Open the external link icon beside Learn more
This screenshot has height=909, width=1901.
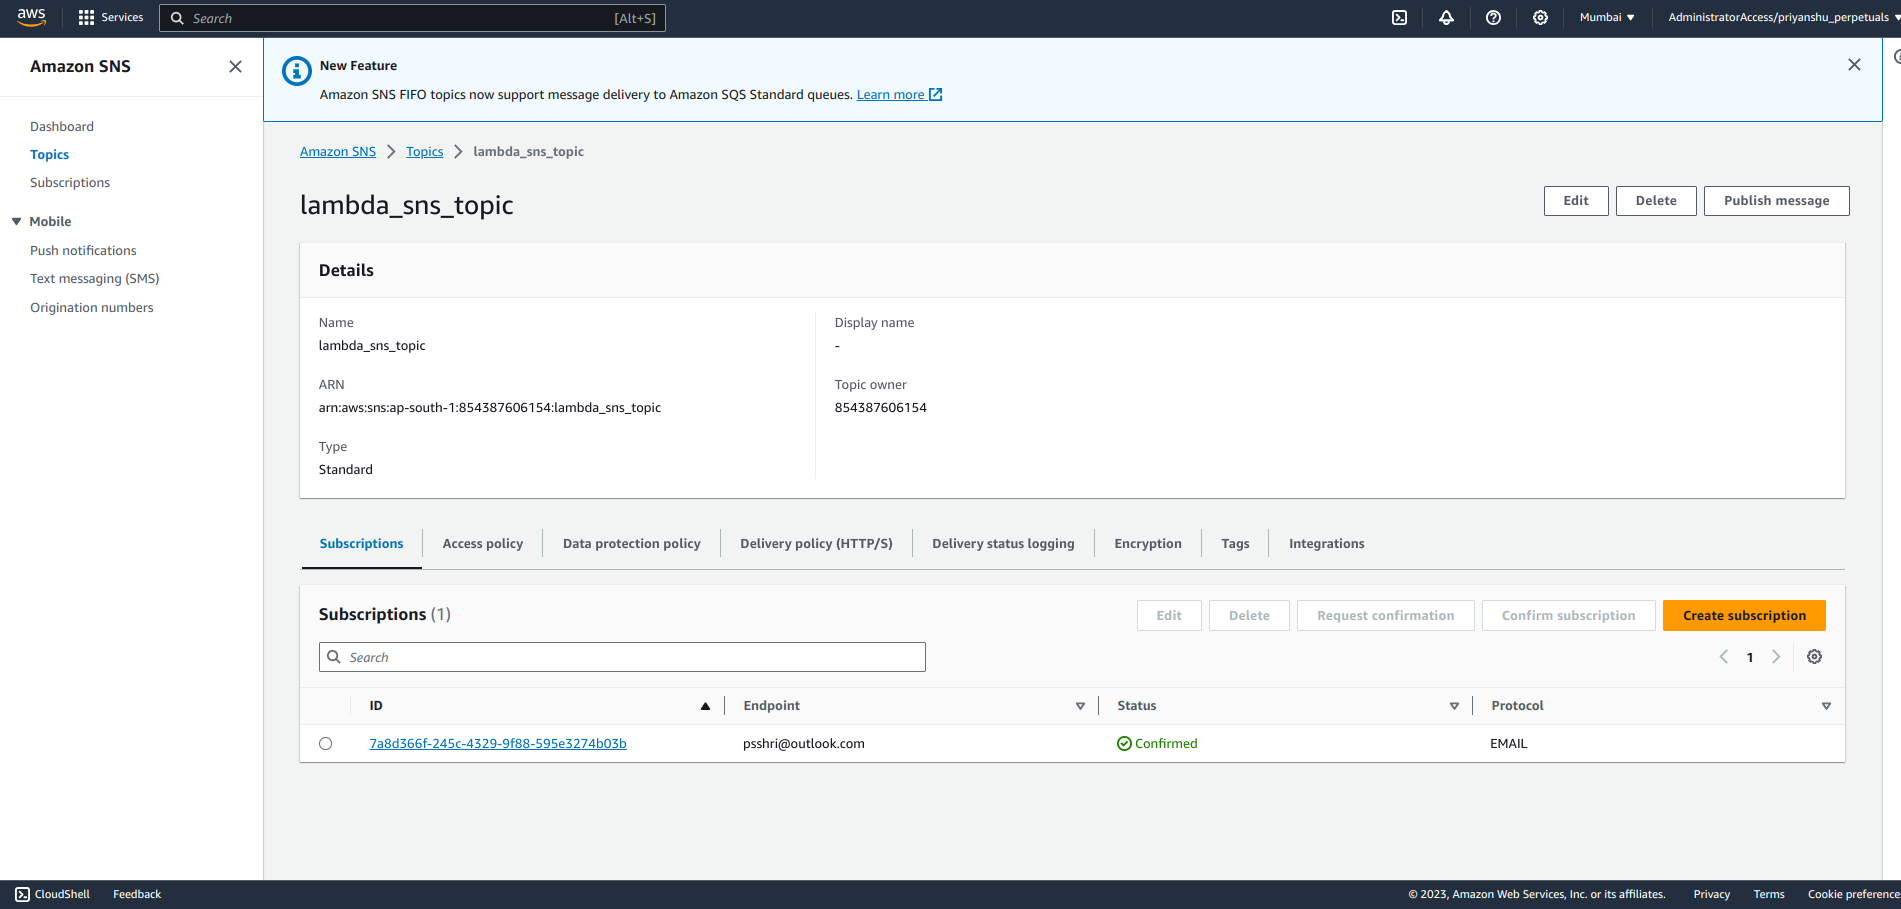click(936, 94)
